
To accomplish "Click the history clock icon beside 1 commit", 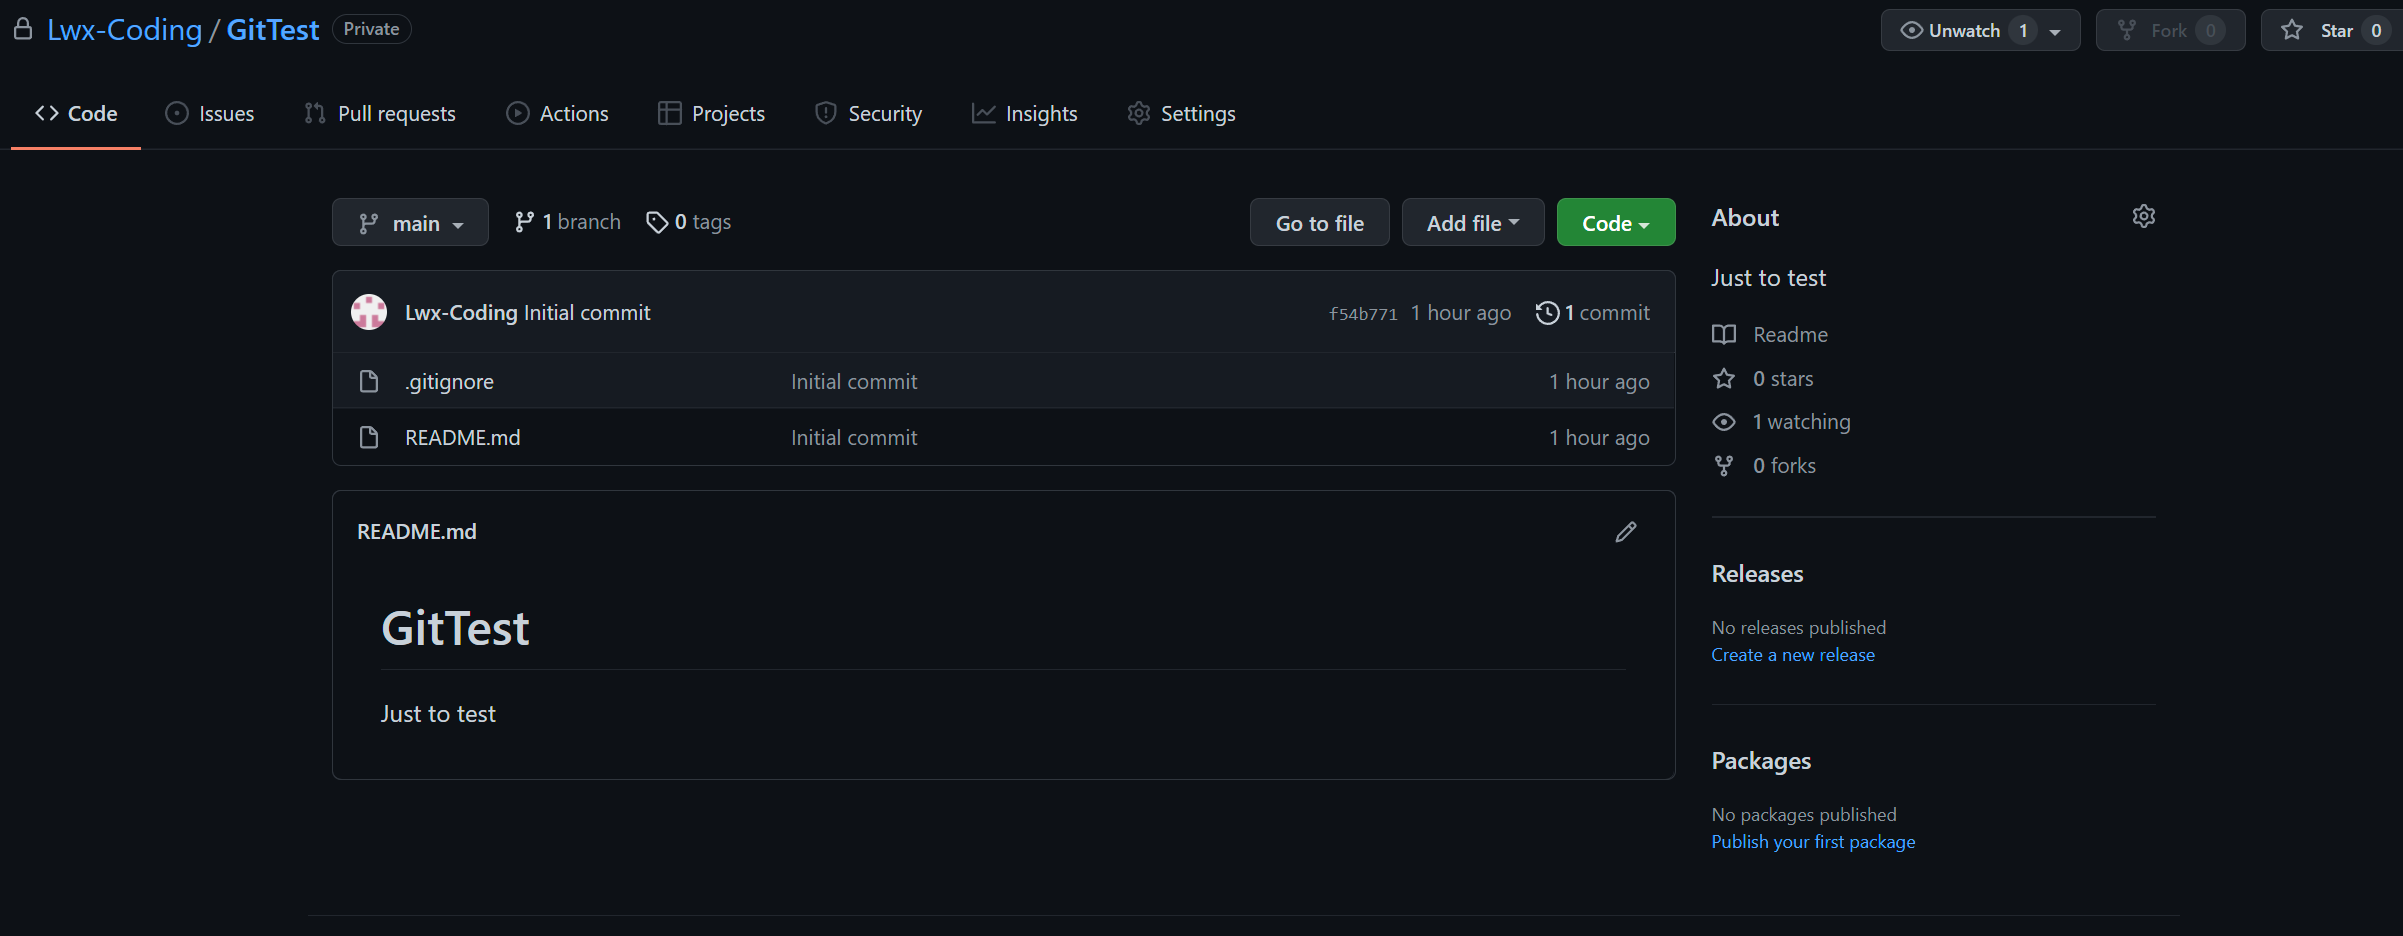I will pos(1547,313).
